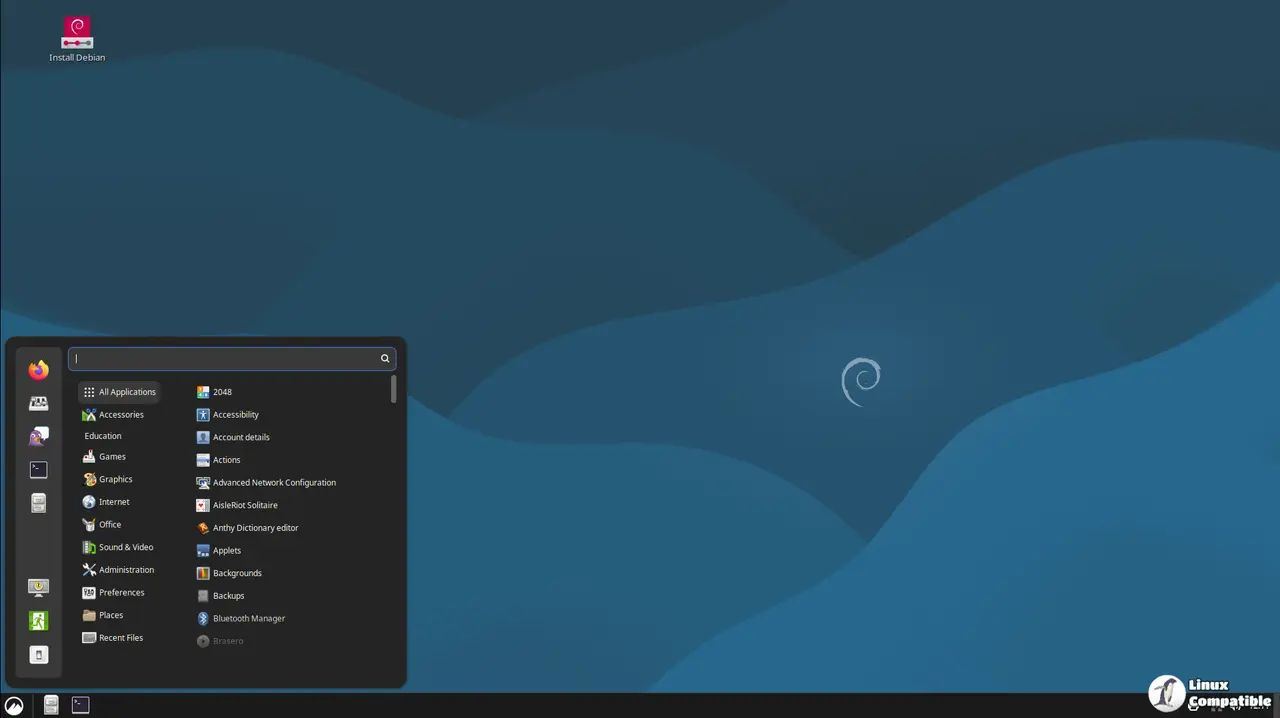Open Terminal launcher on the bottom panel
Screen dimensions: 1280x718
tap(81, 705)
